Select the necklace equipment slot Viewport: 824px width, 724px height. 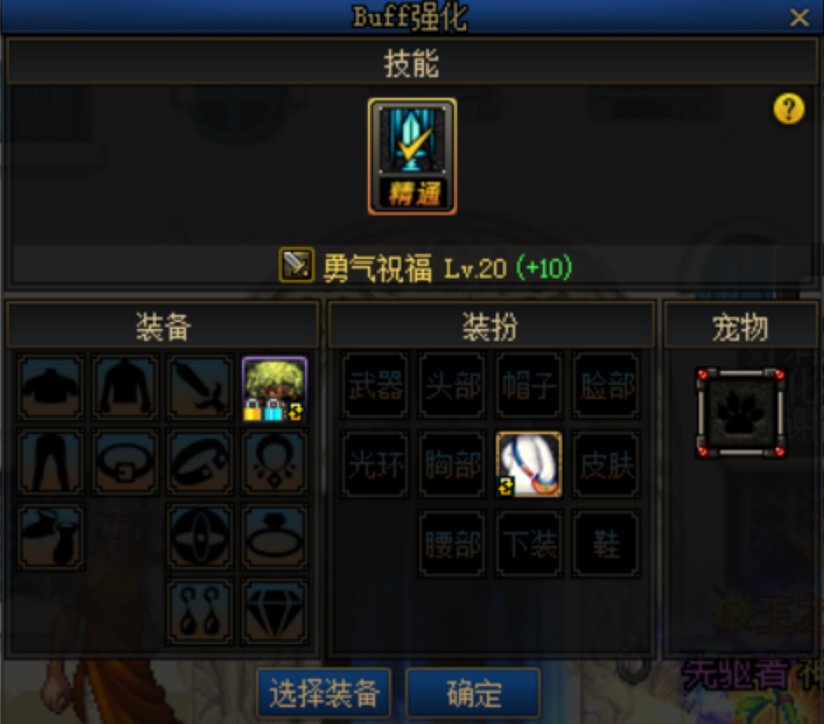tap(274, 462)
